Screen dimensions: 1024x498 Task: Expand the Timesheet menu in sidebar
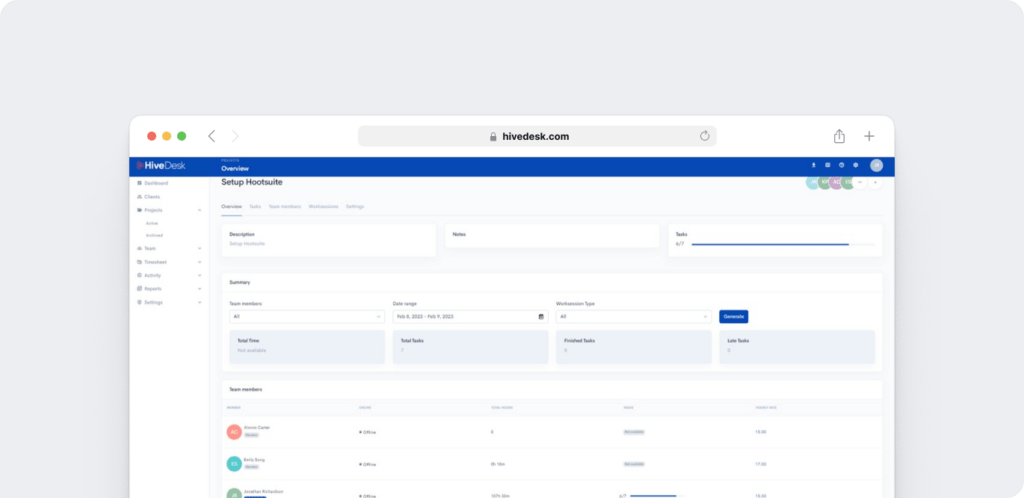pos(200,262)
